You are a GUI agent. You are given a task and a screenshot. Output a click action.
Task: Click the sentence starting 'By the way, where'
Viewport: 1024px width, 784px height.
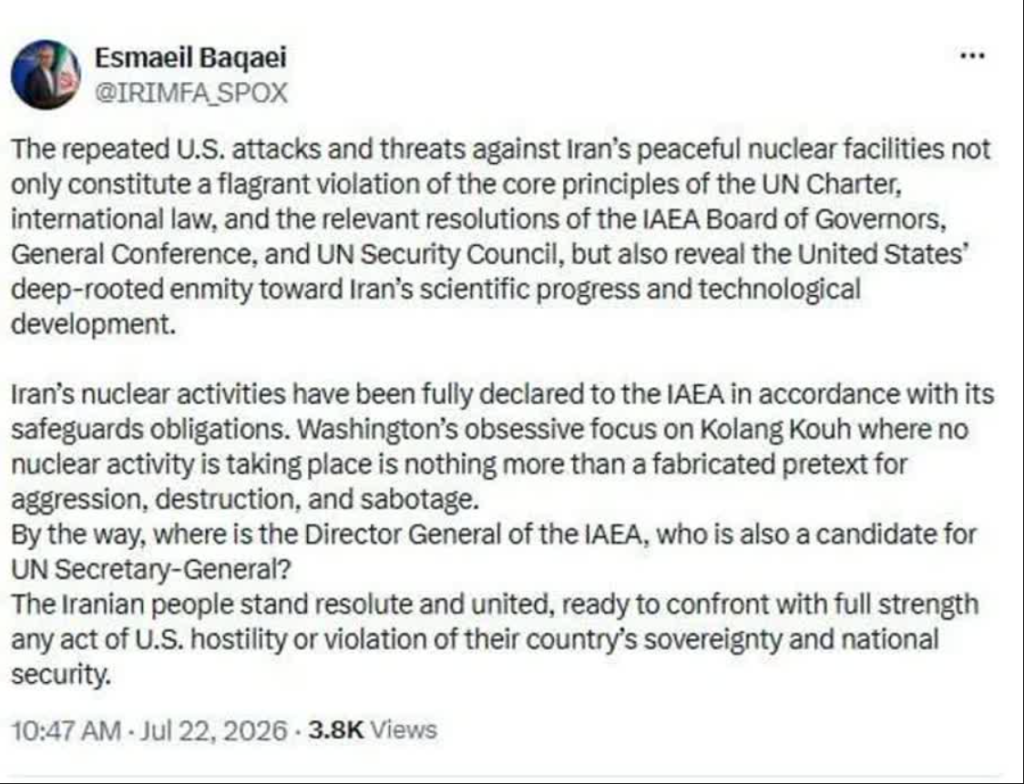[x=494, y=552]
